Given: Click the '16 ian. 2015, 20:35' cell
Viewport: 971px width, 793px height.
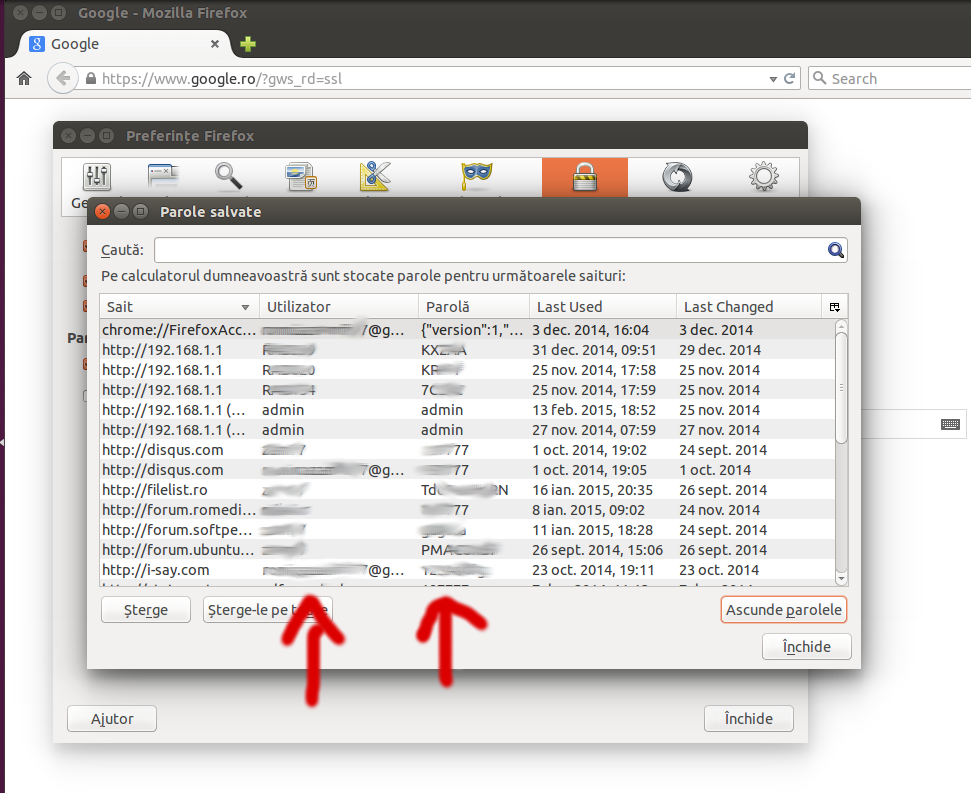Looking at the screenshot, I should [592, 490].
